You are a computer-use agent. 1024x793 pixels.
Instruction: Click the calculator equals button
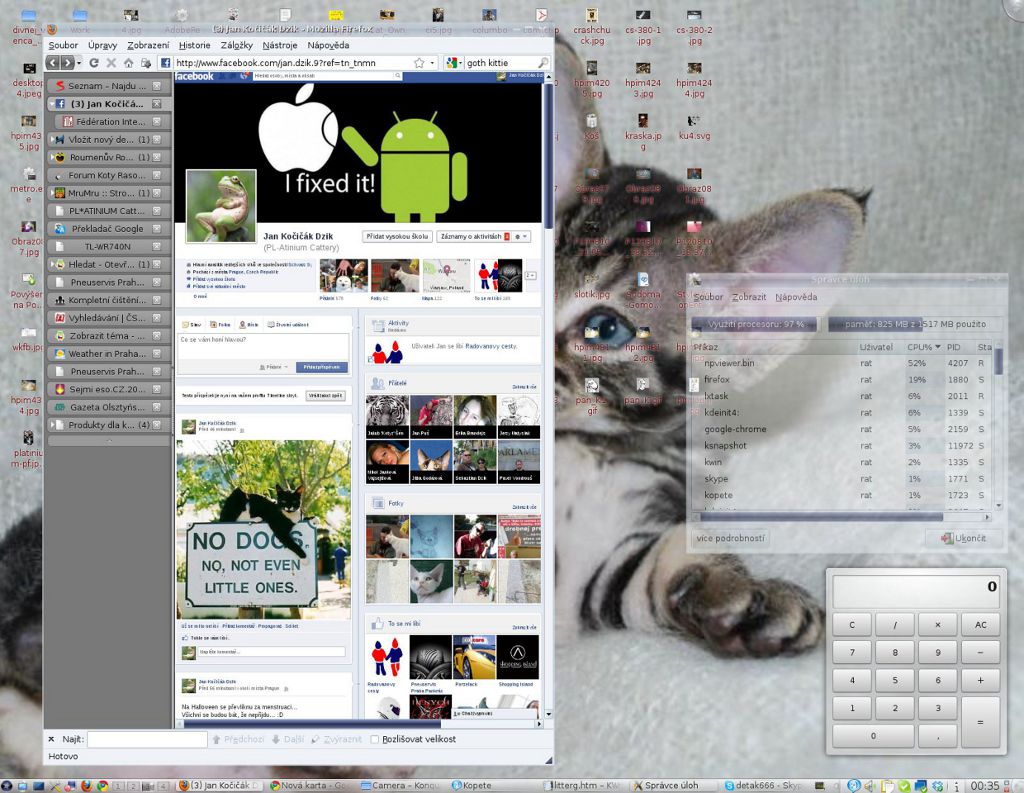click(980, 722)
